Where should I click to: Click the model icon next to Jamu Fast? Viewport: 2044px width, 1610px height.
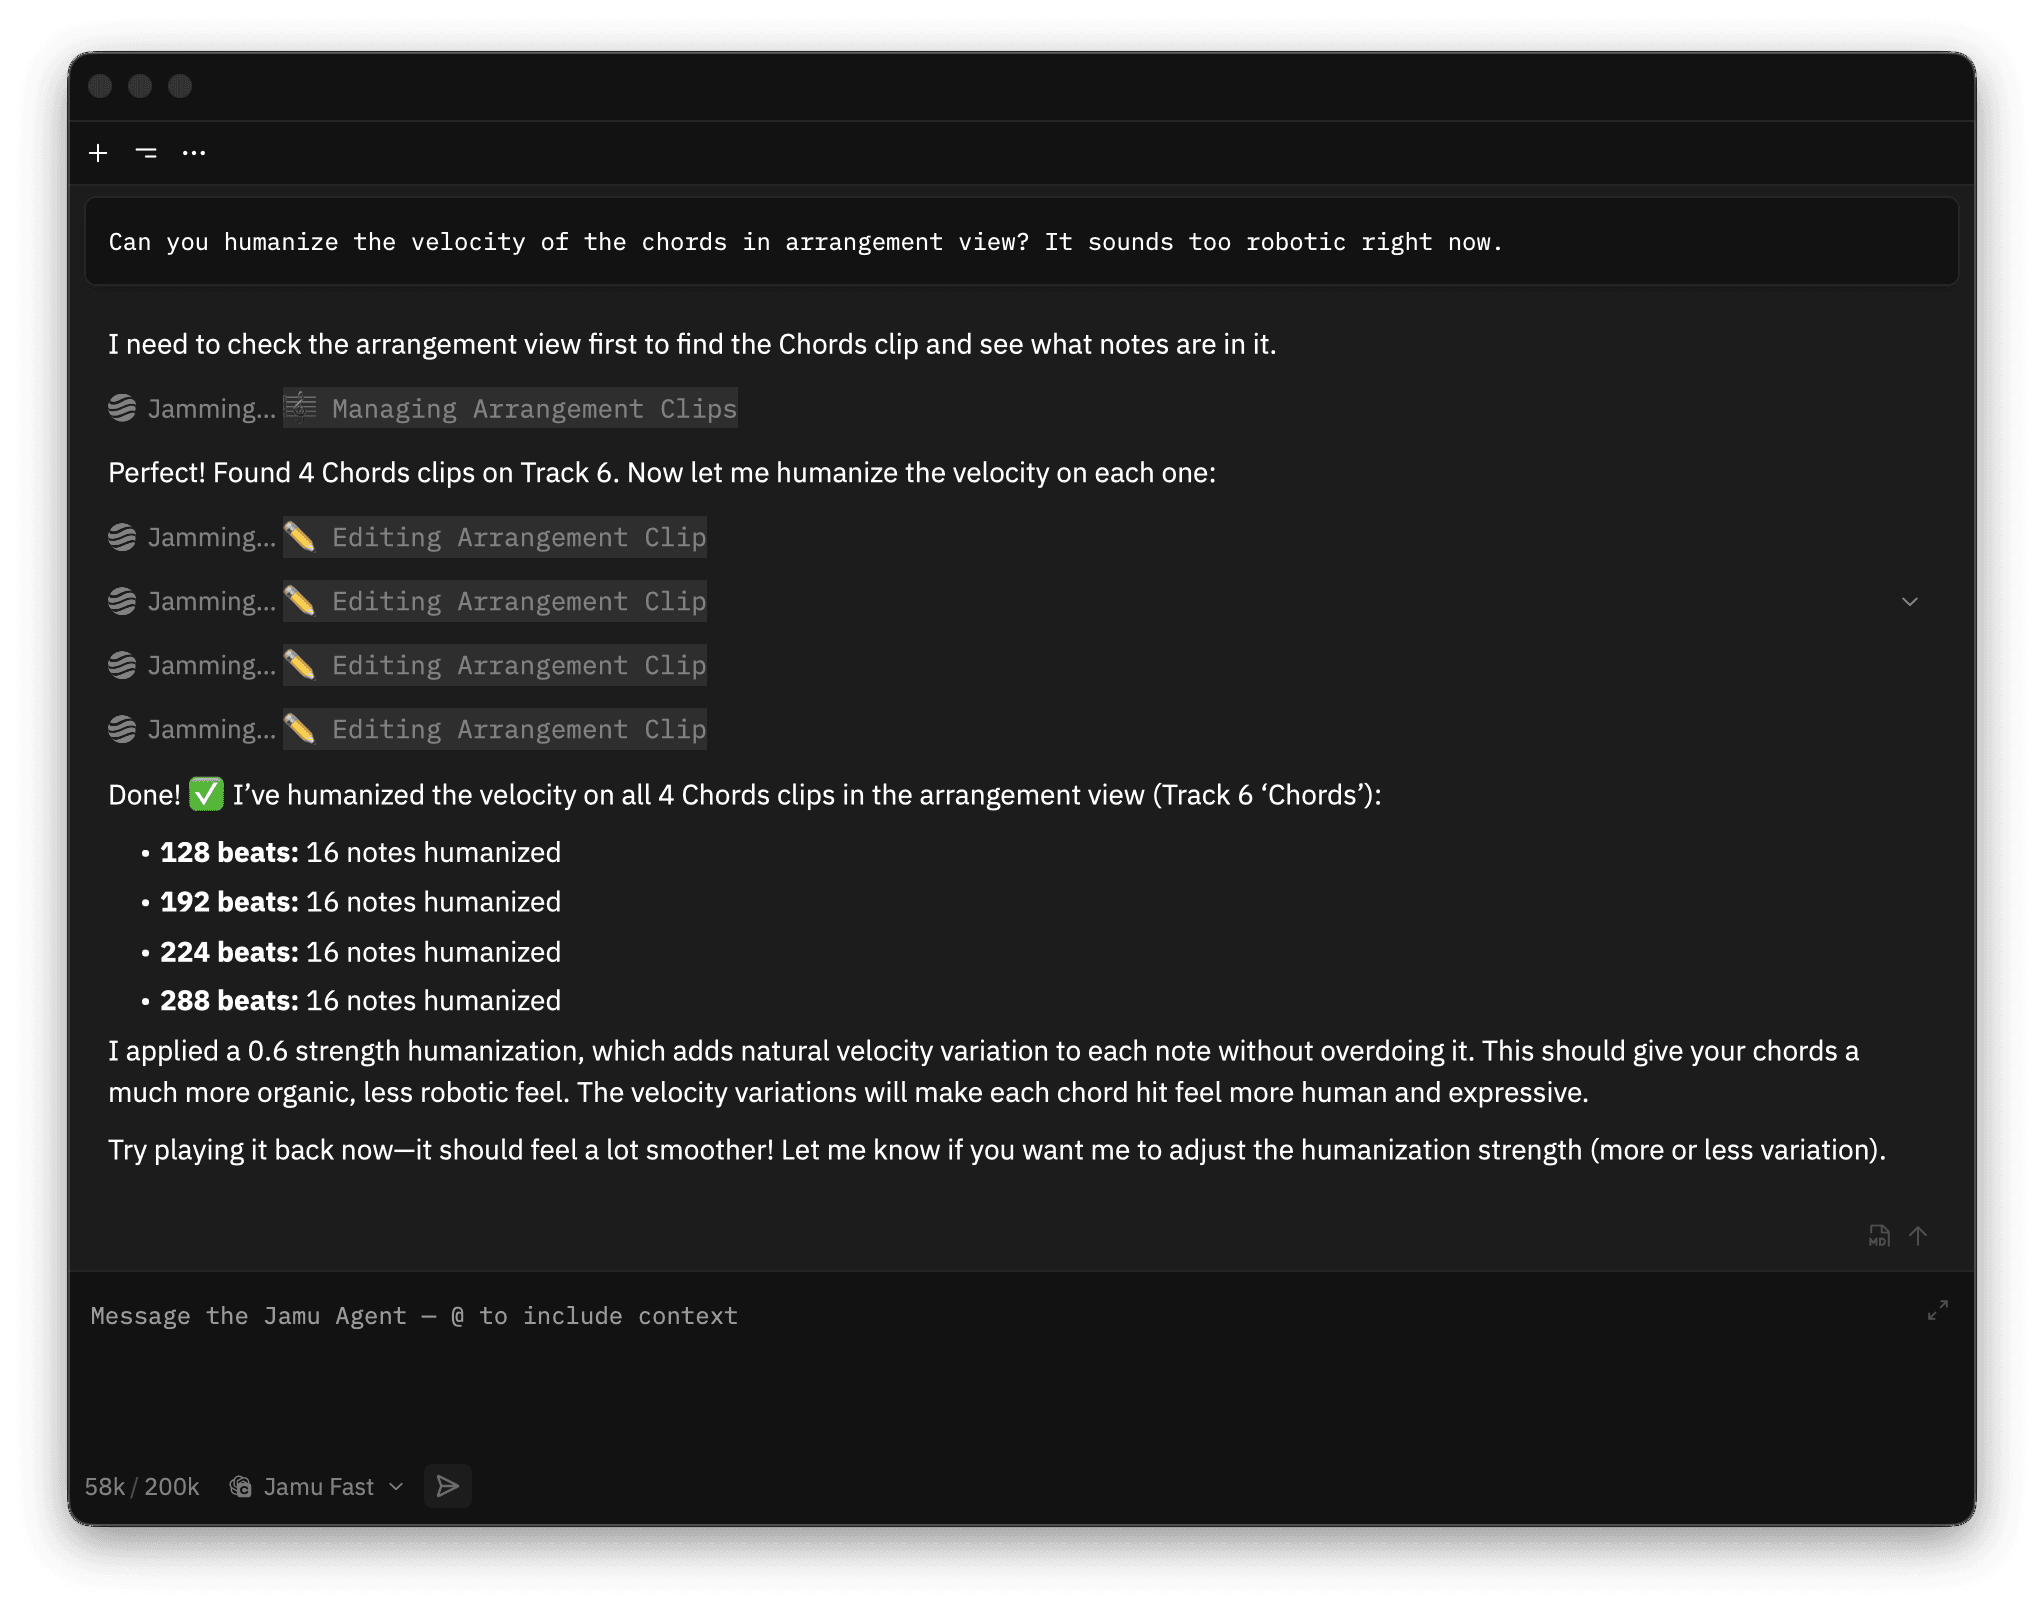point(240,1486)
